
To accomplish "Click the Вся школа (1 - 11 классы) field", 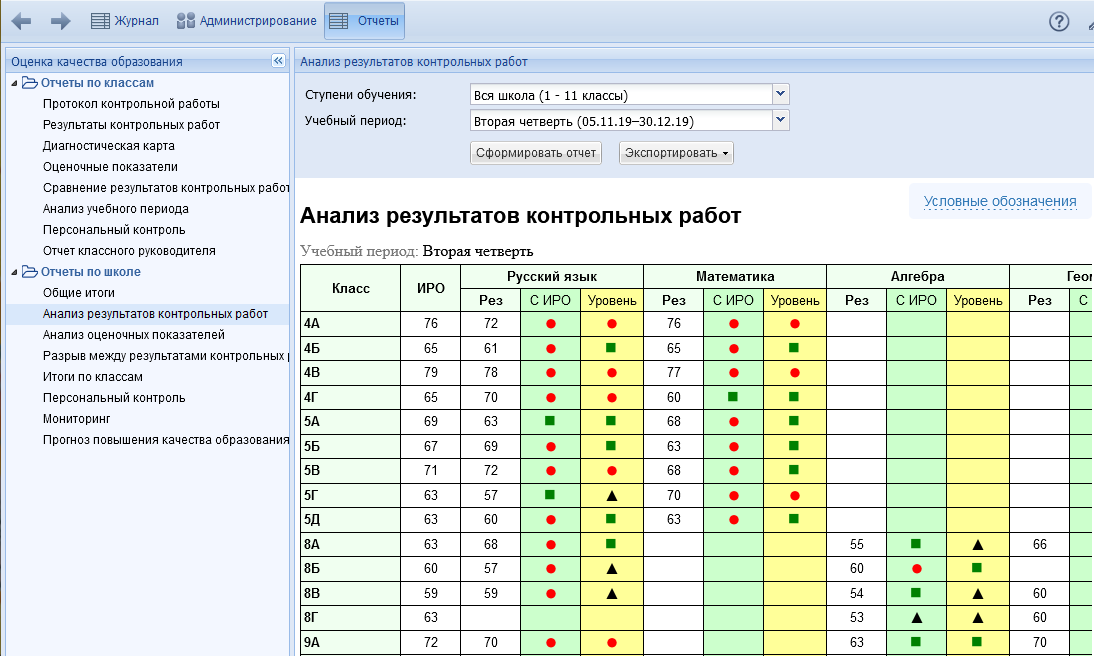I will [x=621, y=95].
